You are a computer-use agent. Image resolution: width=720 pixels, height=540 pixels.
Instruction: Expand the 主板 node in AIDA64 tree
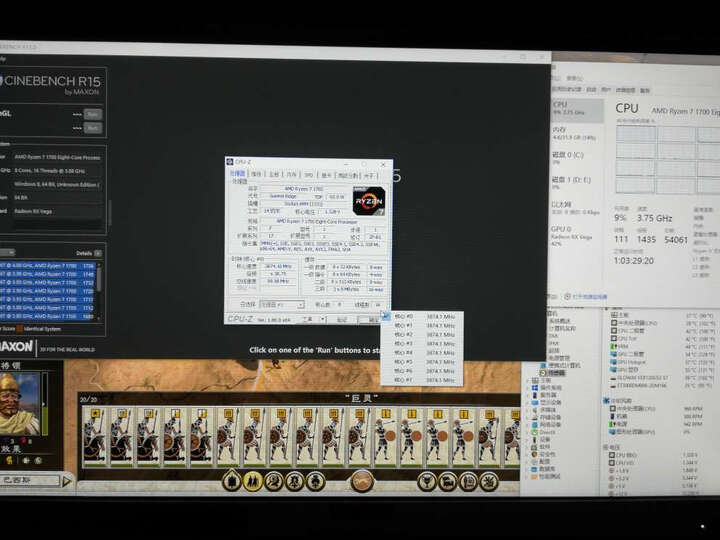[527, 380]
